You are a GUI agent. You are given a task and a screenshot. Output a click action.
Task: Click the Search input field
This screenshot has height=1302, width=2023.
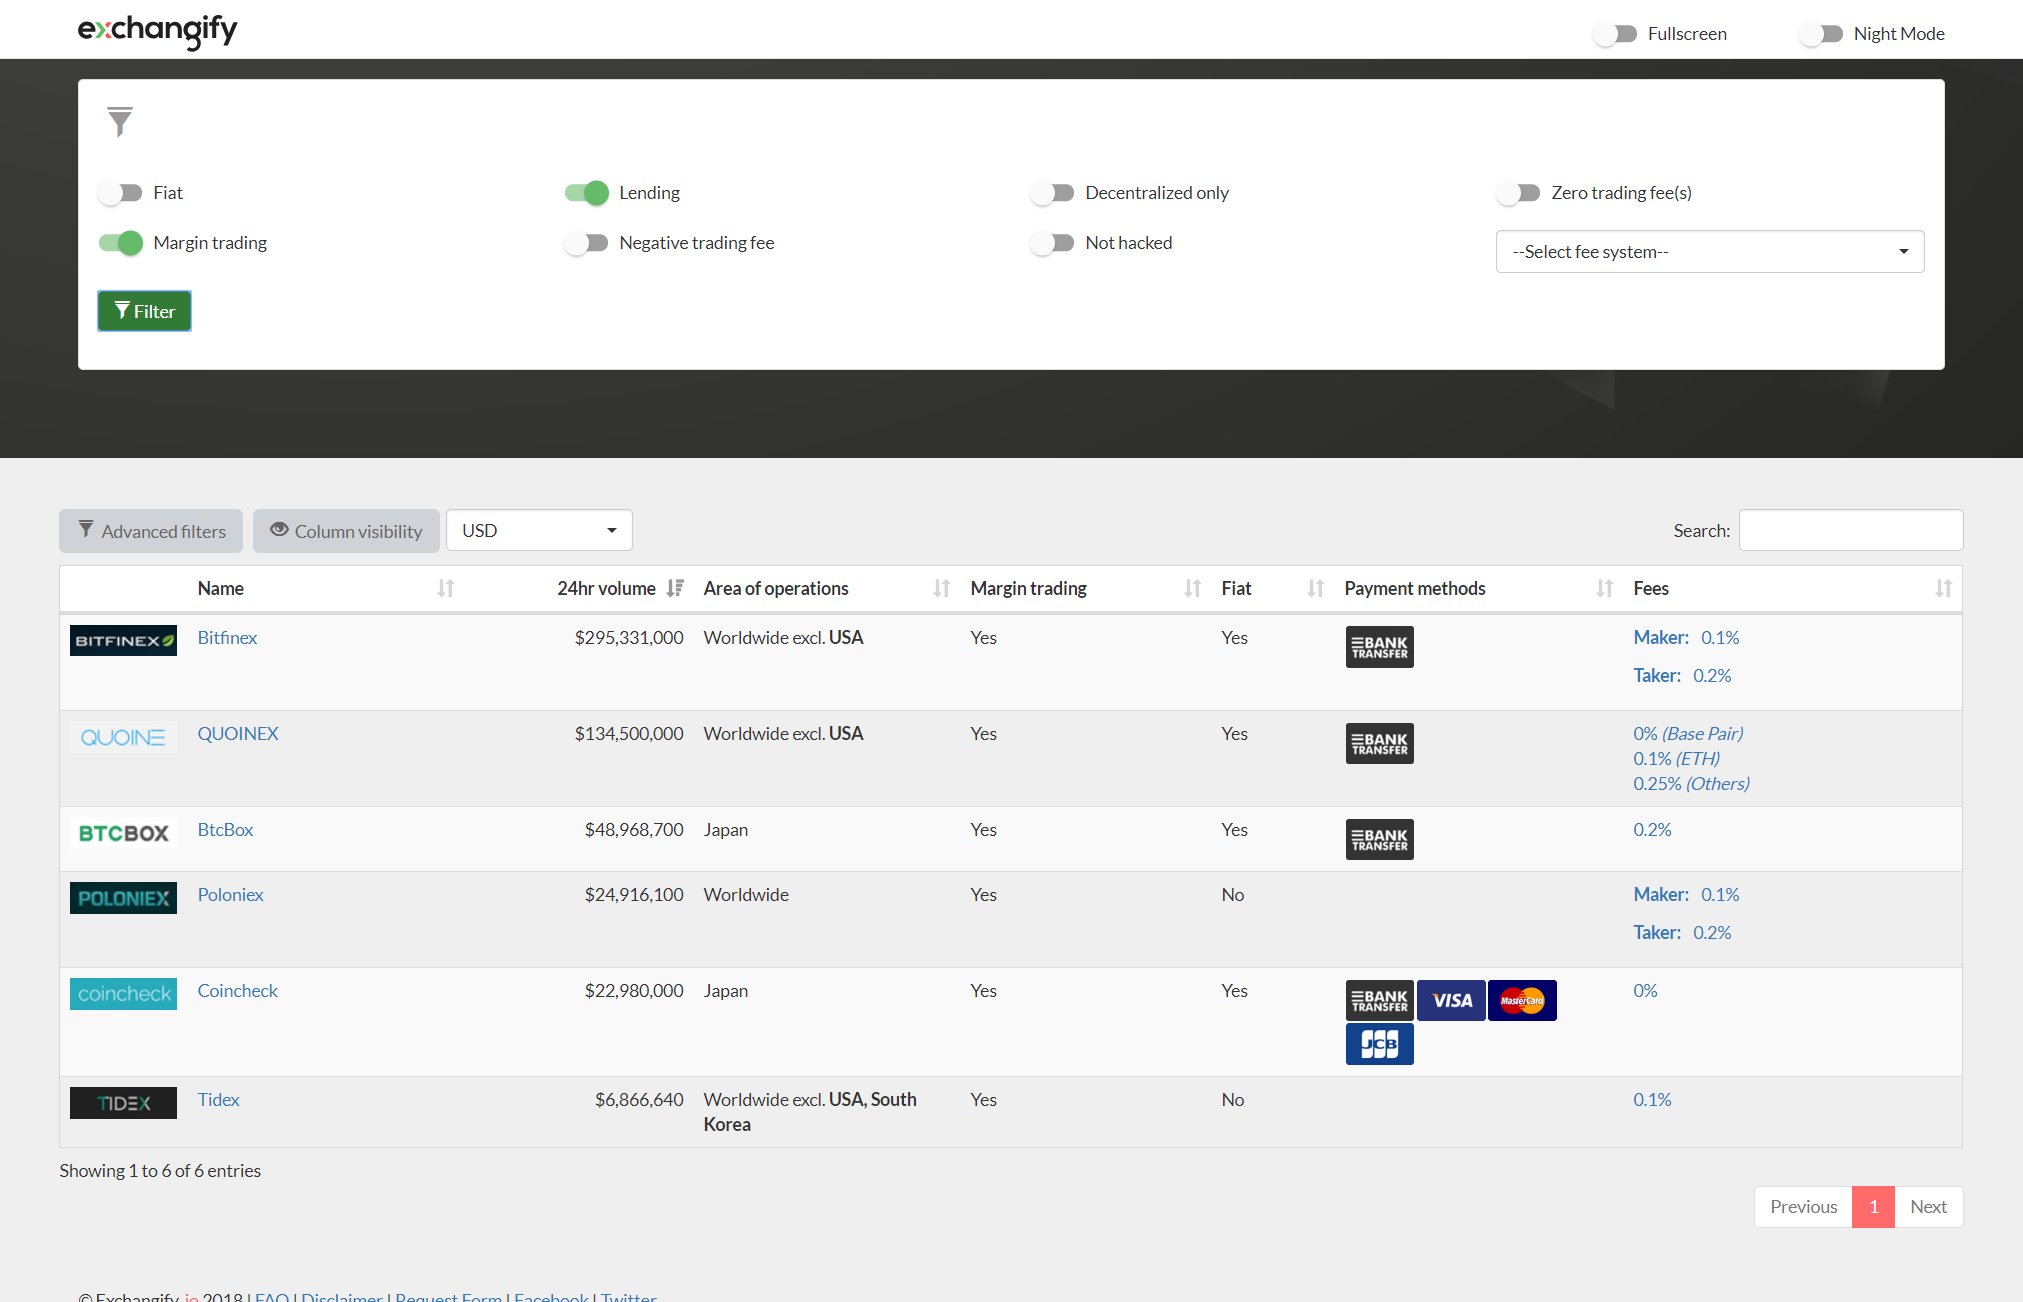pos(1850,530)
